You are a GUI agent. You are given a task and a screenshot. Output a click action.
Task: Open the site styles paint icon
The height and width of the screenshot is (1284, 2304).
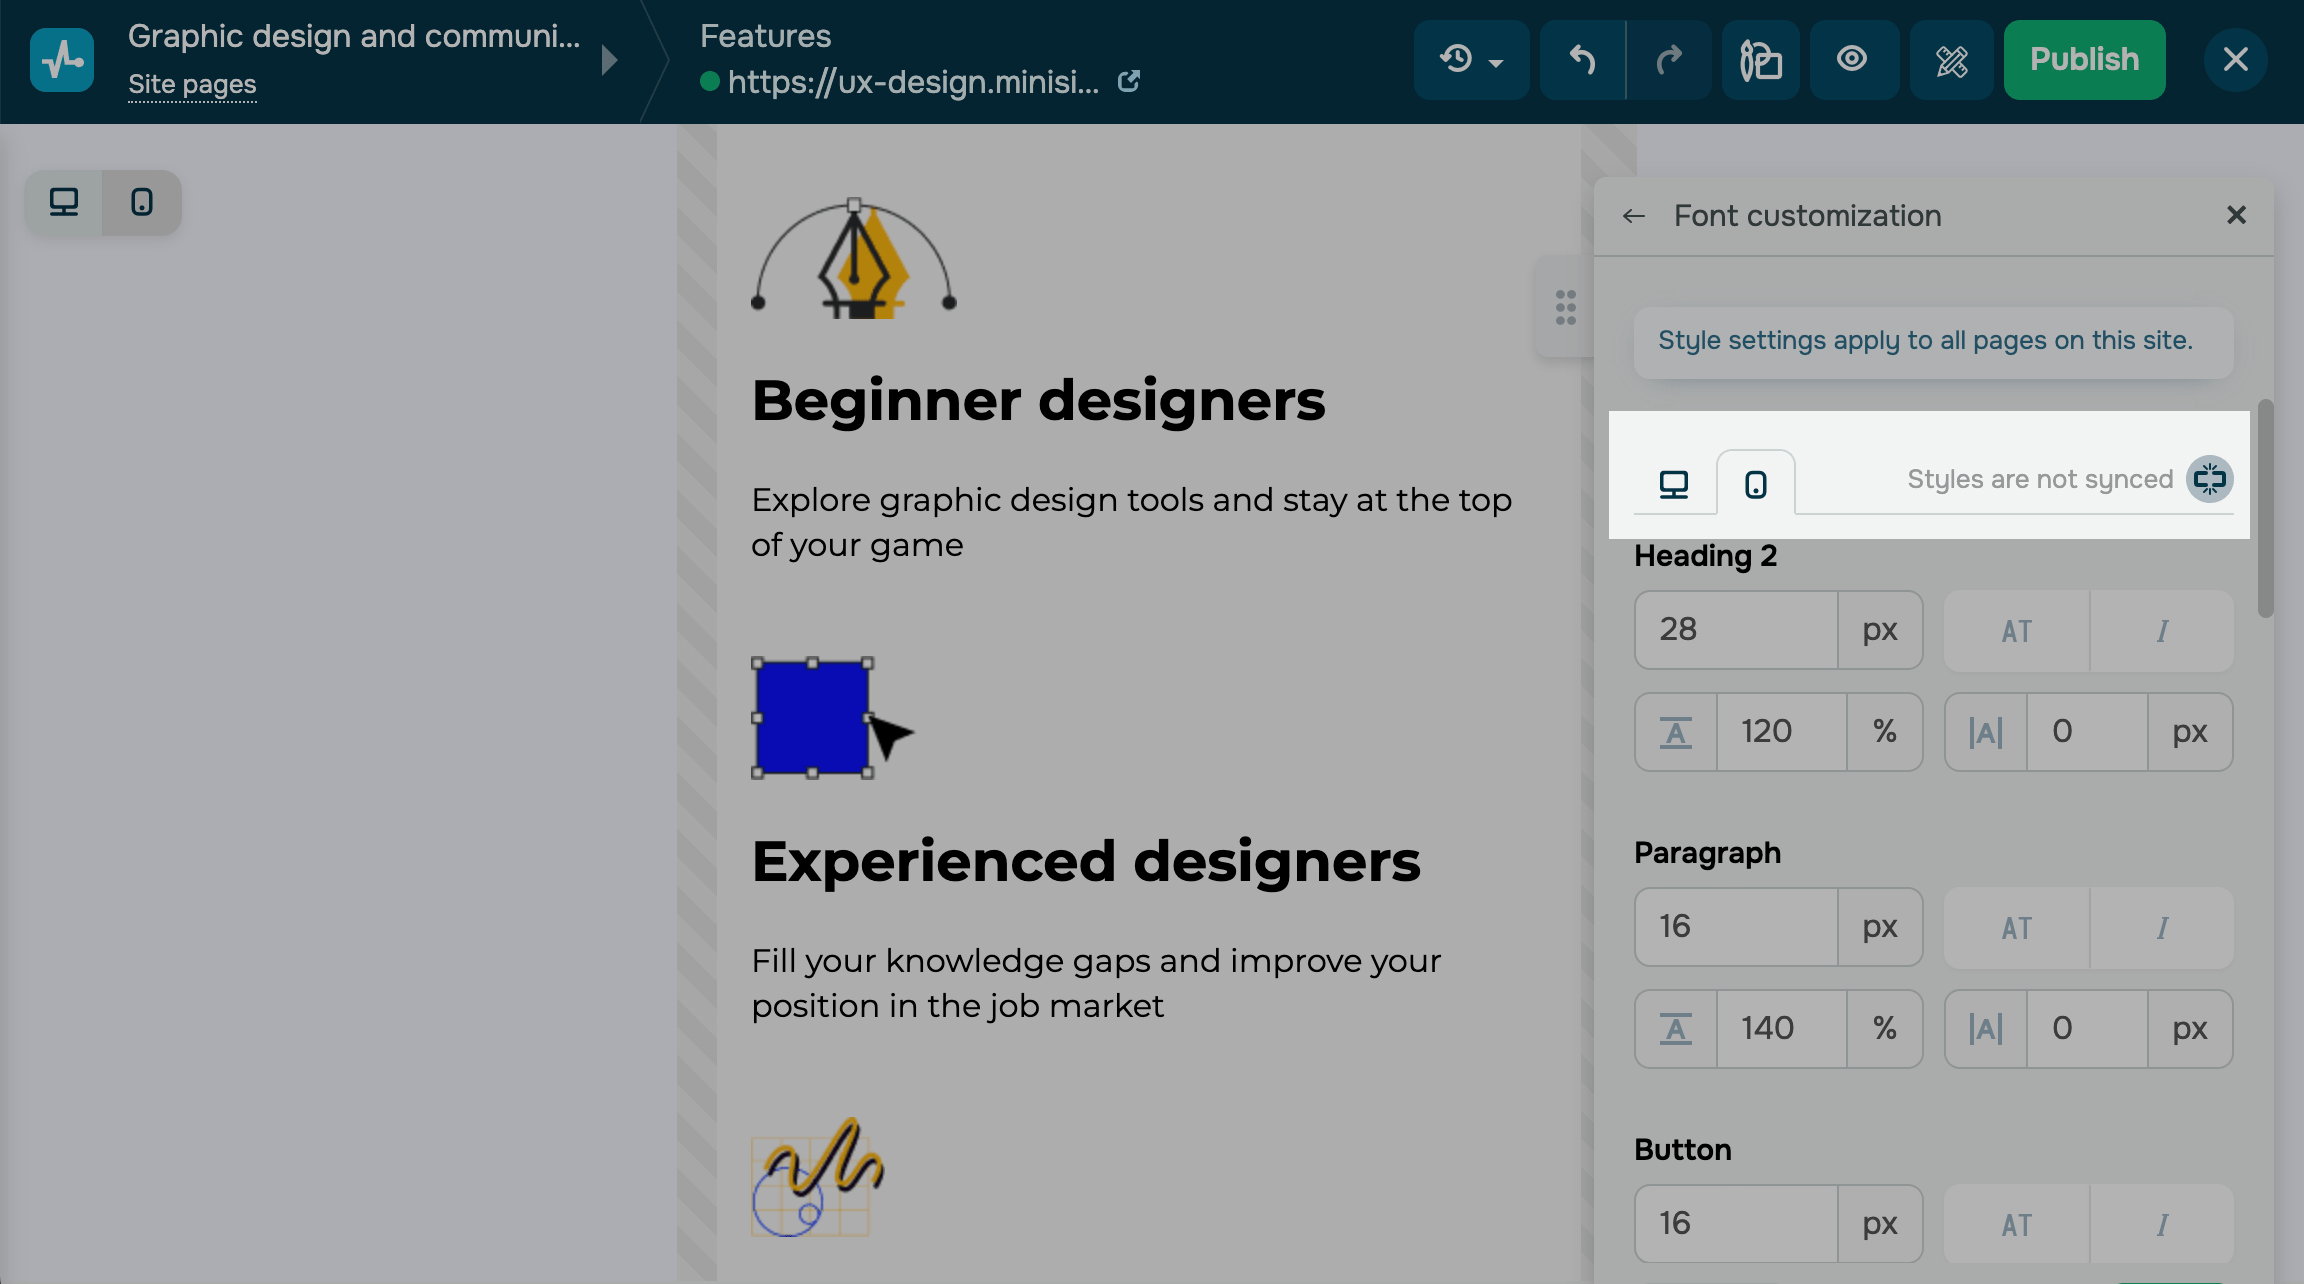coord(1760,60)
